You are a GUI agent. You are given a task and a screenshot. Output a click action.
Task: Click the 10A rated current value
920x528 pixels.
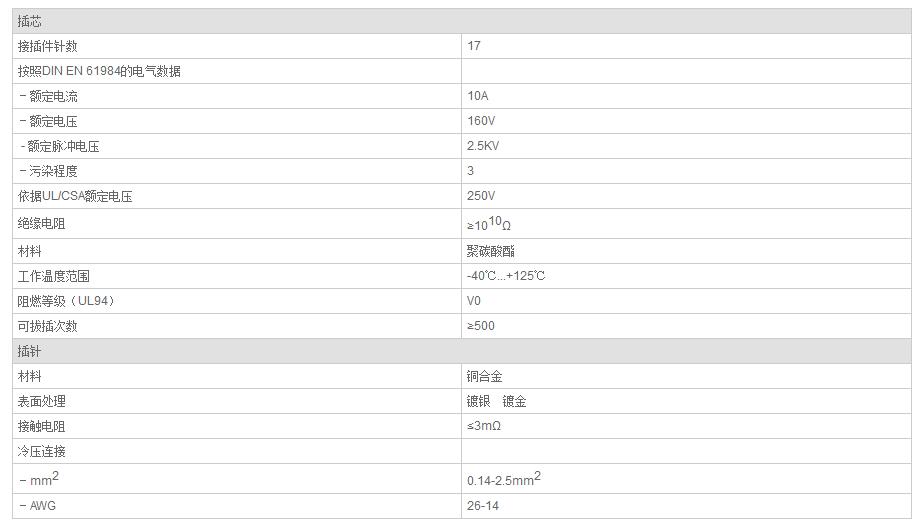click(478, 96)
